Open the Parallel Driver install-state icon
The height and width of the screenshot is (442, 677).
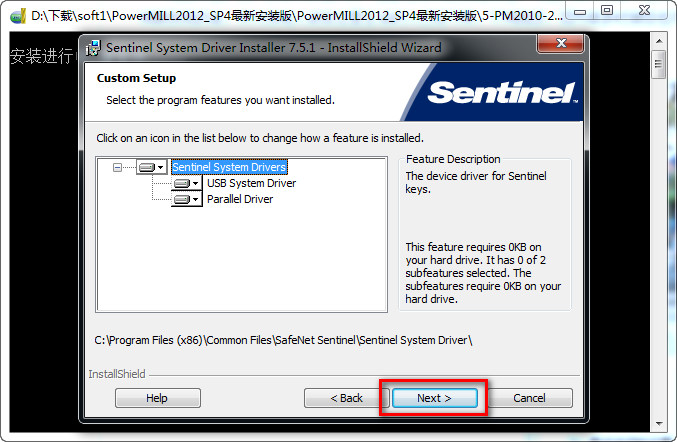point(187,200)
